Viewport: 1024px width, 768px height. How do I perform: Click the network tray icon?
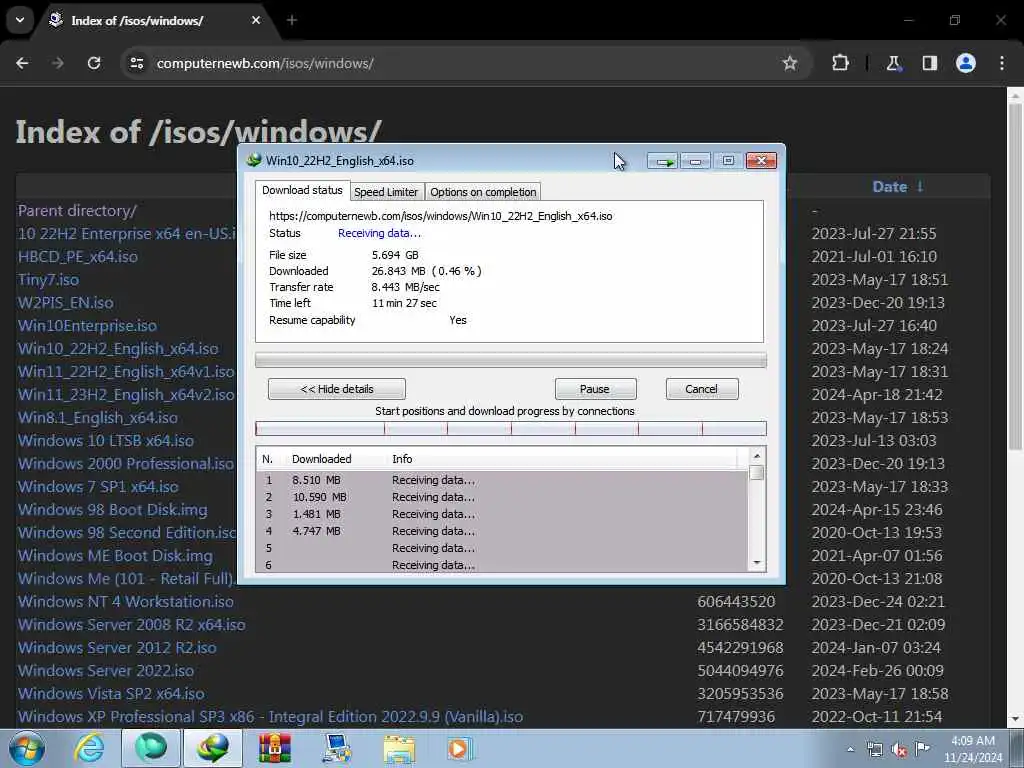coord(874,749)
